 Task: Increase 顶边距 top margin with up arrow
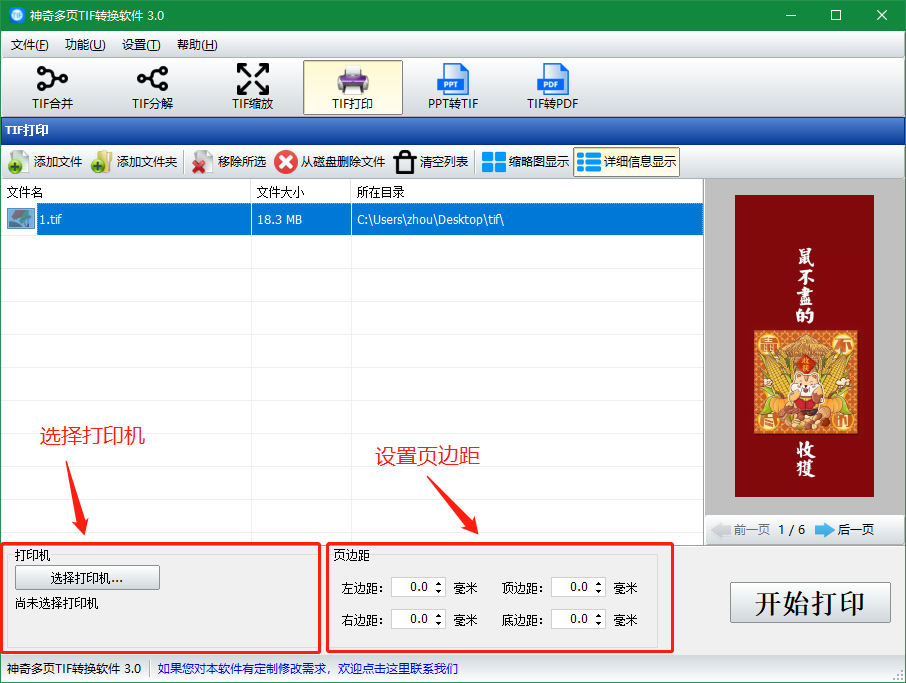pyautogui.click(x=599, y=583)
